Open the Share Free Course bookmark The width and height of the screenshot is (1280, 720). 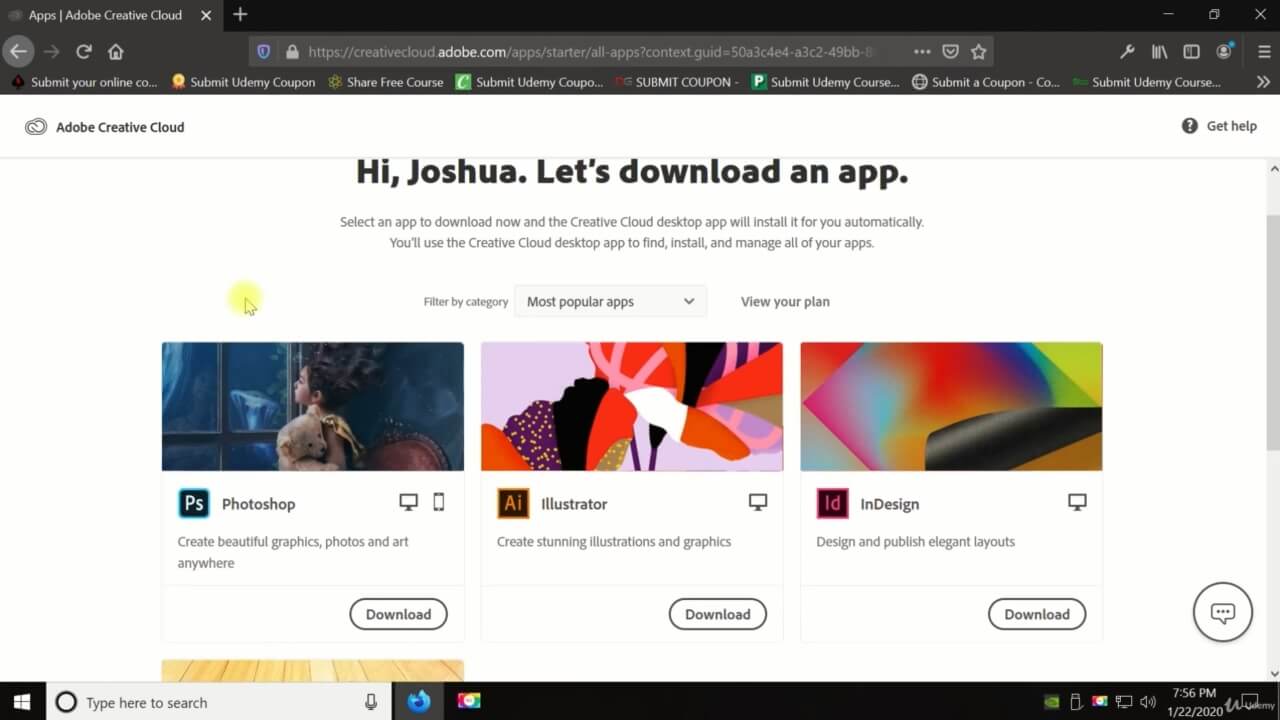click(x=385, y=82)
